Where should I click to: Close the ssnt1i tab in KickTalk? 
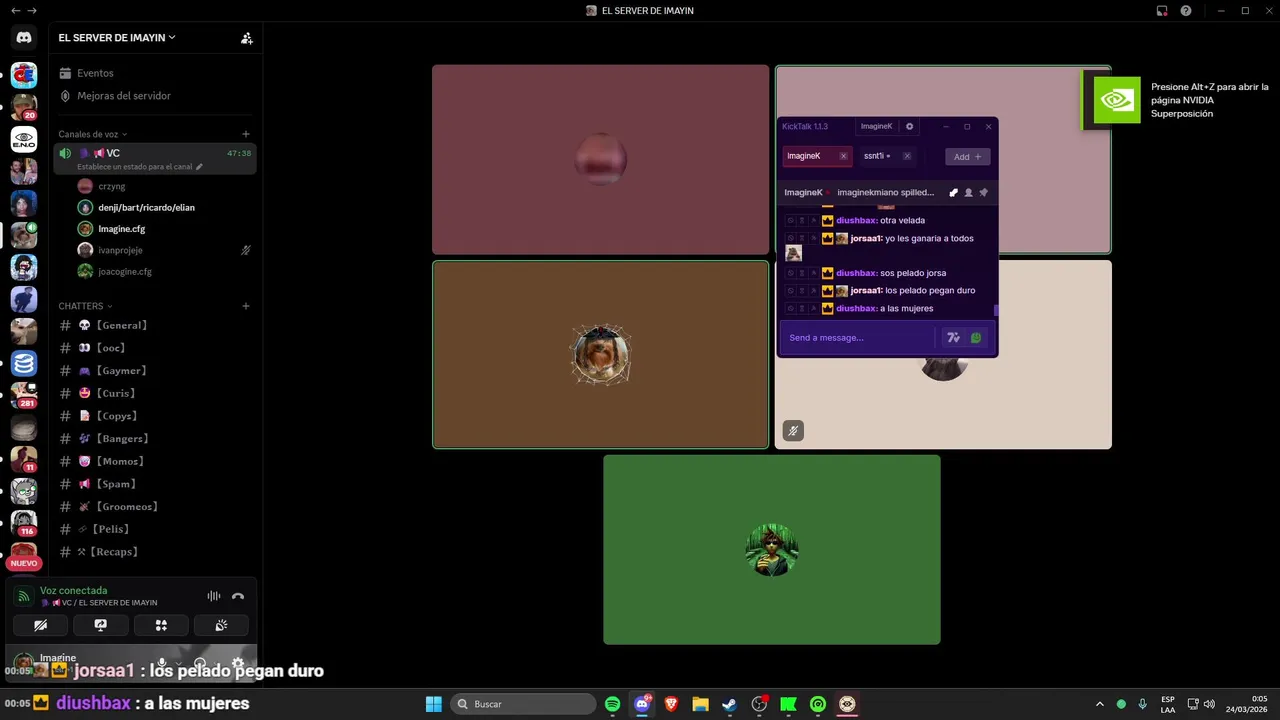[907, 156]
